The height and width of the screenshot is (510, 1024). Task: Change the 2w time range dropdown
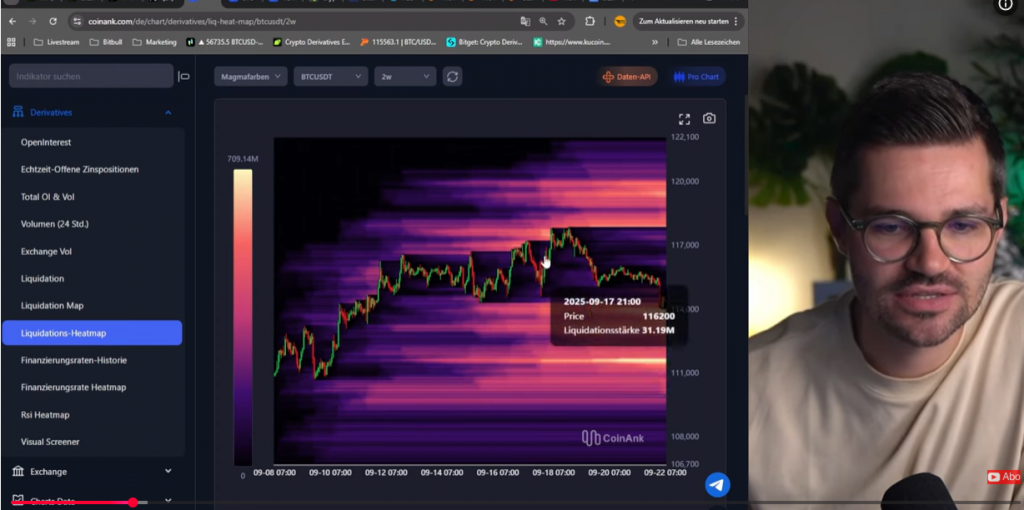[405, 77]
